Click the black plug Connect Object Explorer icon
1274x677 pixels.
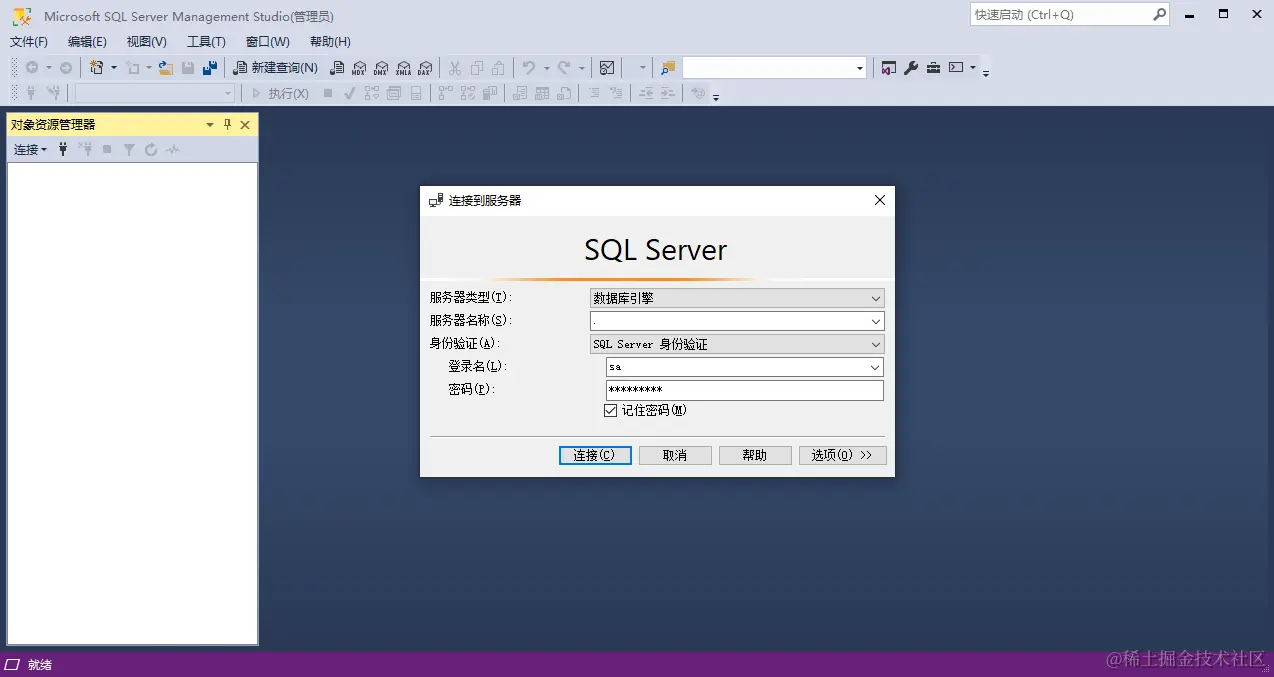(x=63, y=149)
